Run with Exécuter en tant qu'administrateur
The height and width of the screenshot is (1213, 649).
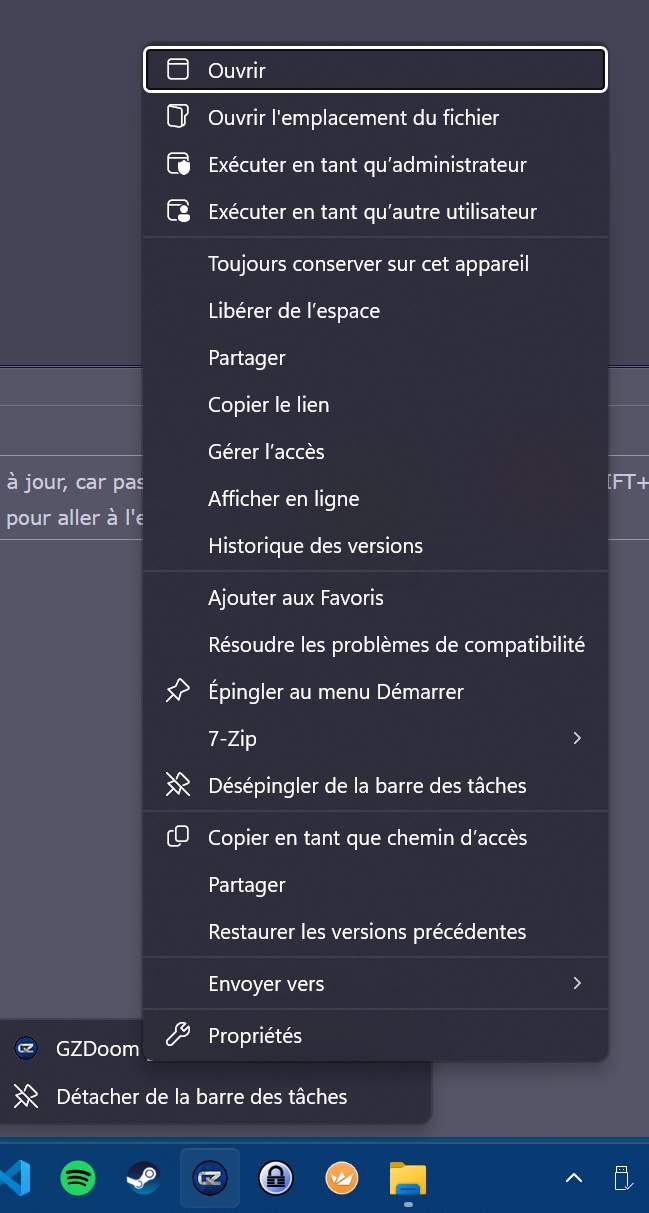pos(367,164)
